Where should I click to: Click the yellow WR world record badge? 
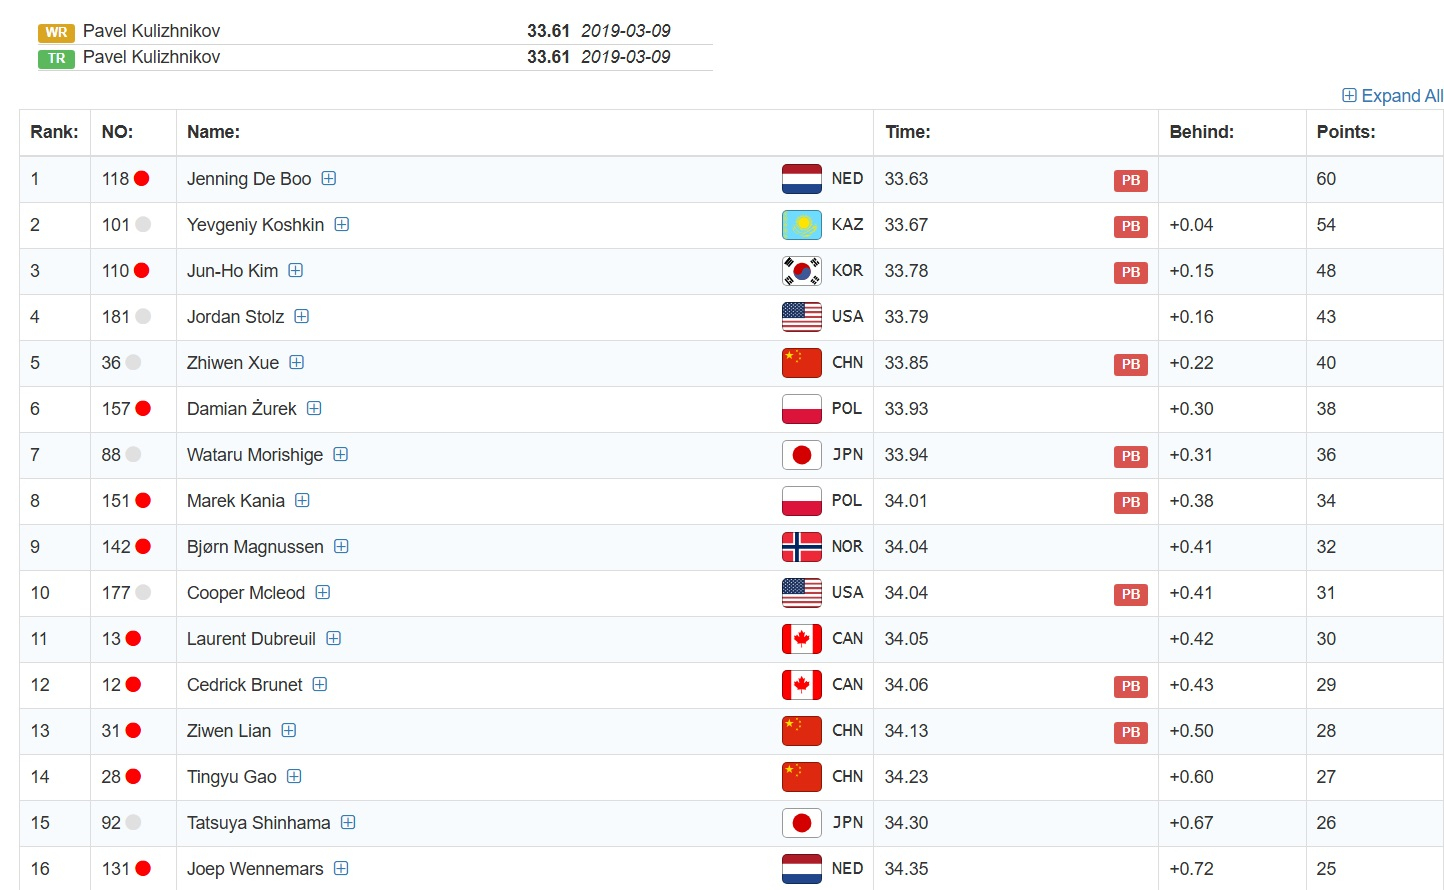[x=56, y=32]
